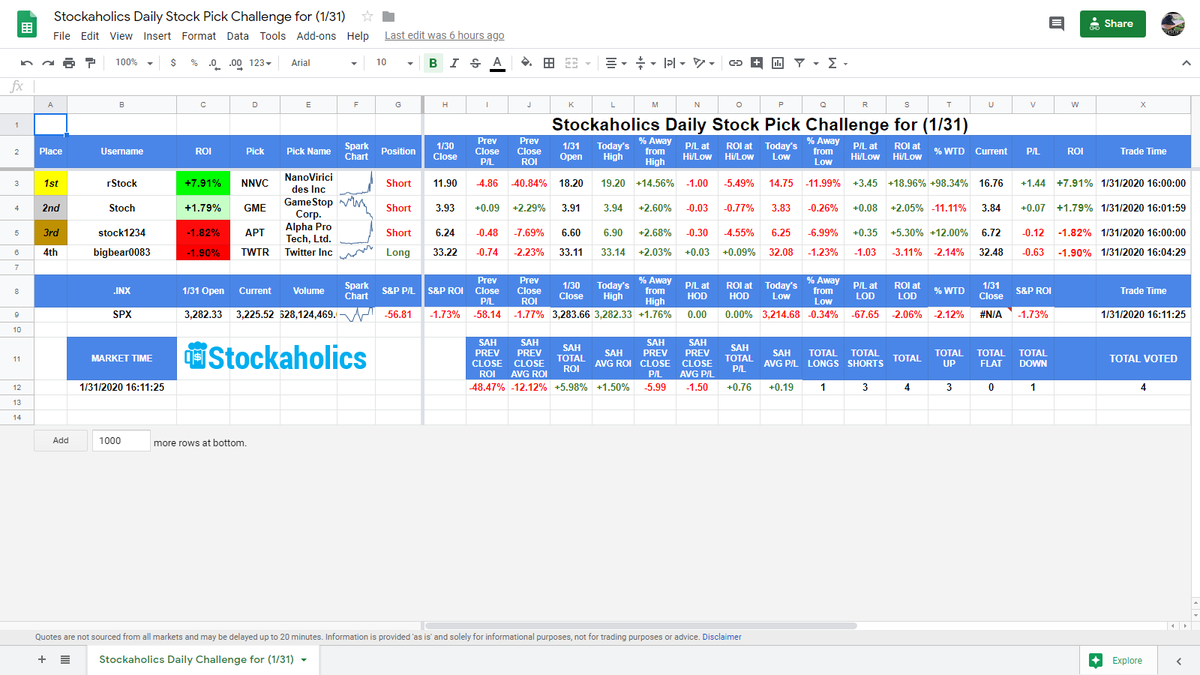The height and width of the screenshot is (675, 1200).
Task: Click the redo arrow in toolbar
Action: [x=47, y=63]
